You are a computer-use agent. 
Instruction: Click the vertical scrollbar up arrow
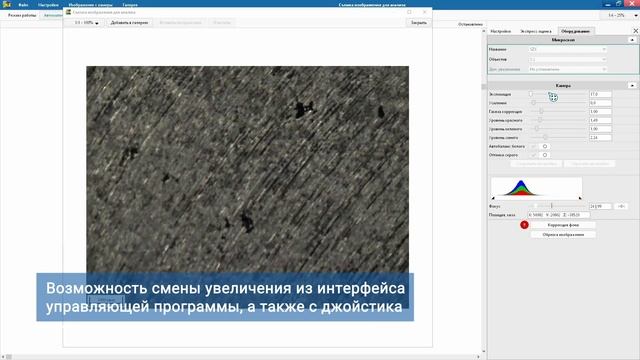point(484,31)
